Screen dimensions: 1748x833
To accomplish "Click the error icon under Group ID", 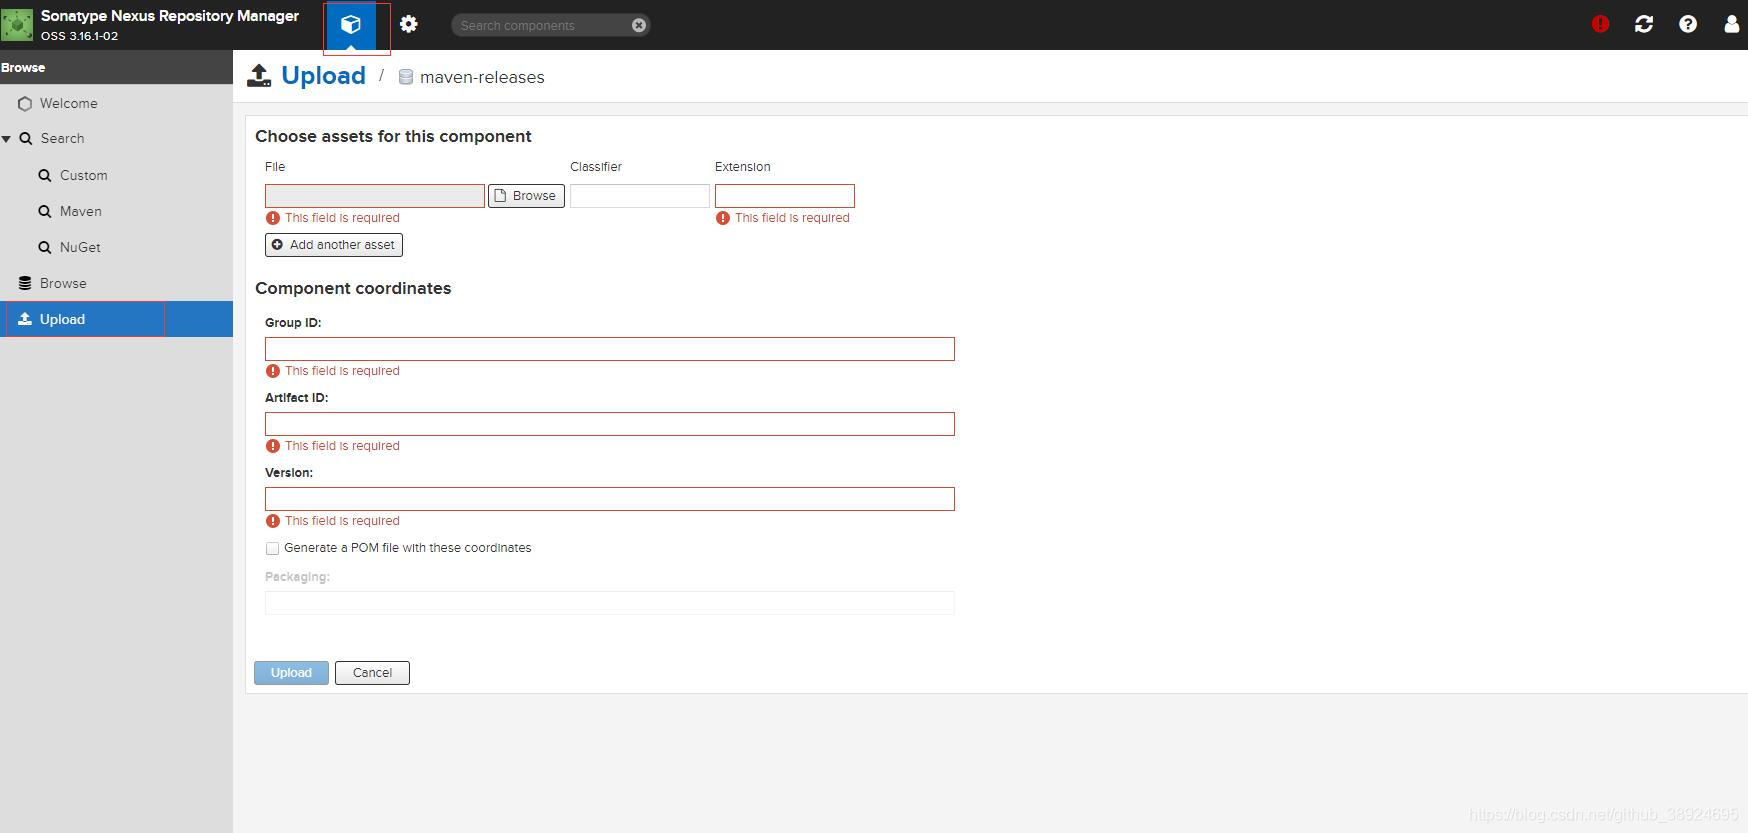I will tap(272, 371).
